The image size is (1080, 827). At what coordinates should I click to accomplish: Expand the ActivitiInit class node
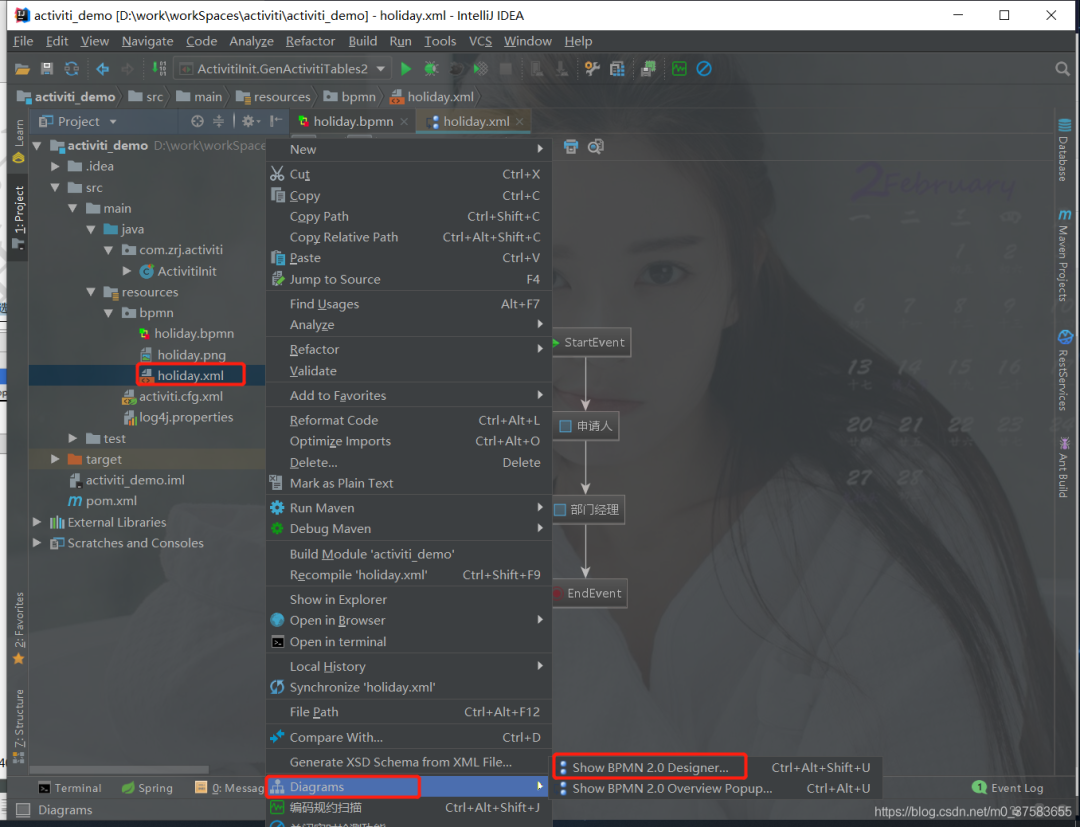pos(127,271)
